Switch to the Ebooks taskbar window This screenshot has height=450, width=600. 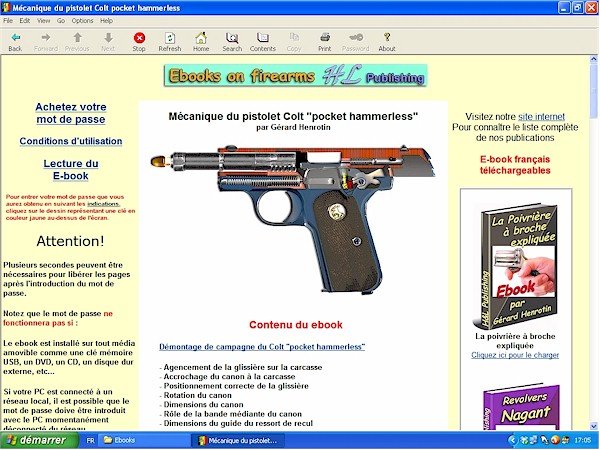coord(143,440)
